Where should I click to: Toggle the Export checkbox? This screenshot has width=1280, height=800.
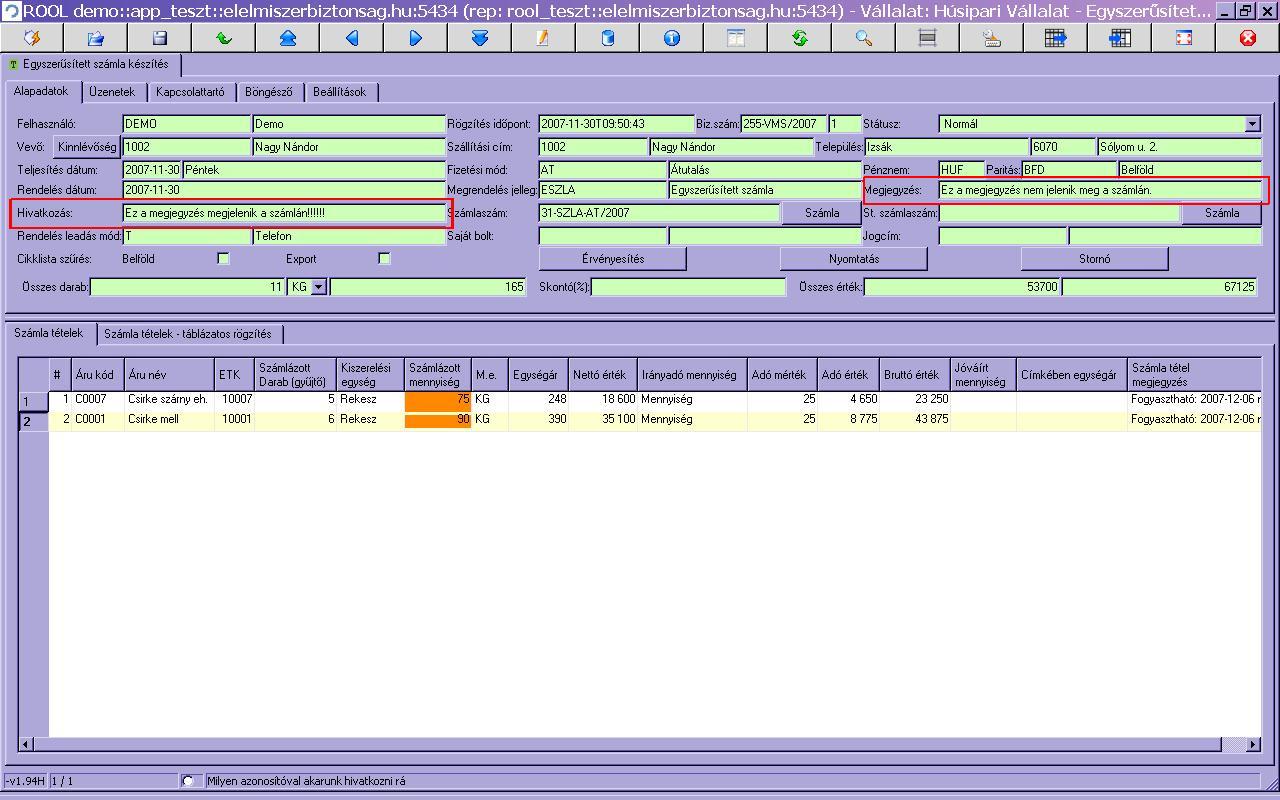tap(384, 259)
